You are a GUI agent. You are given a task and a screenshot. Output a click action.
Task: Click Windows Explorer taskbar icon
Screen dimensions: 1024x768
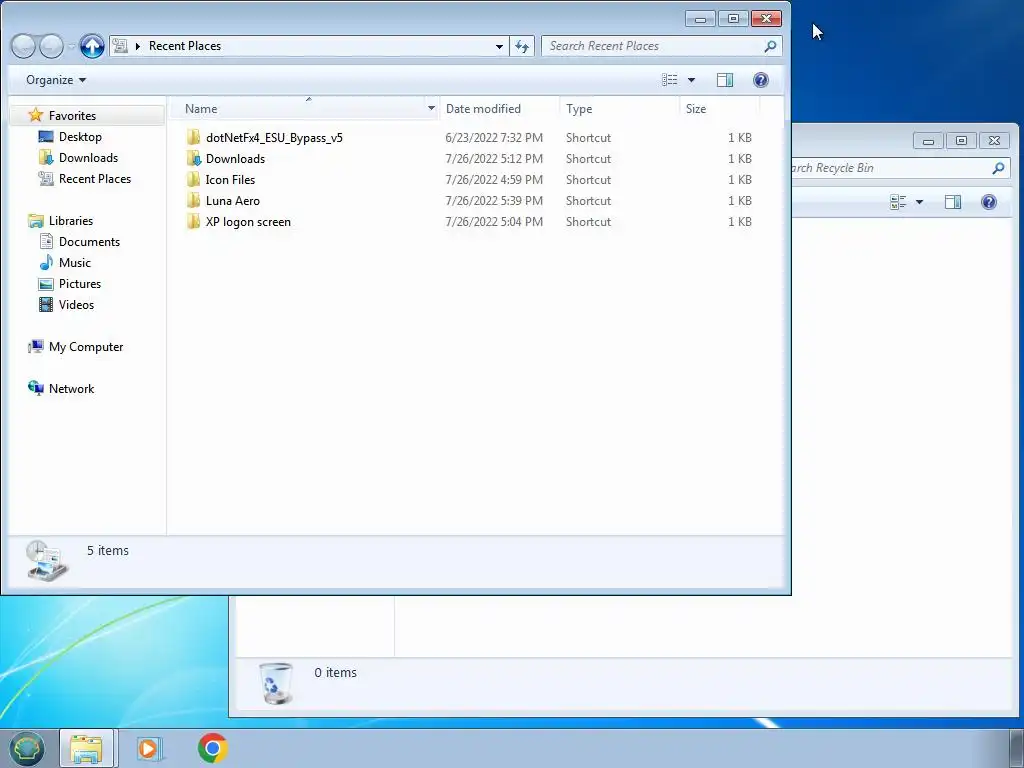(87, 748)
